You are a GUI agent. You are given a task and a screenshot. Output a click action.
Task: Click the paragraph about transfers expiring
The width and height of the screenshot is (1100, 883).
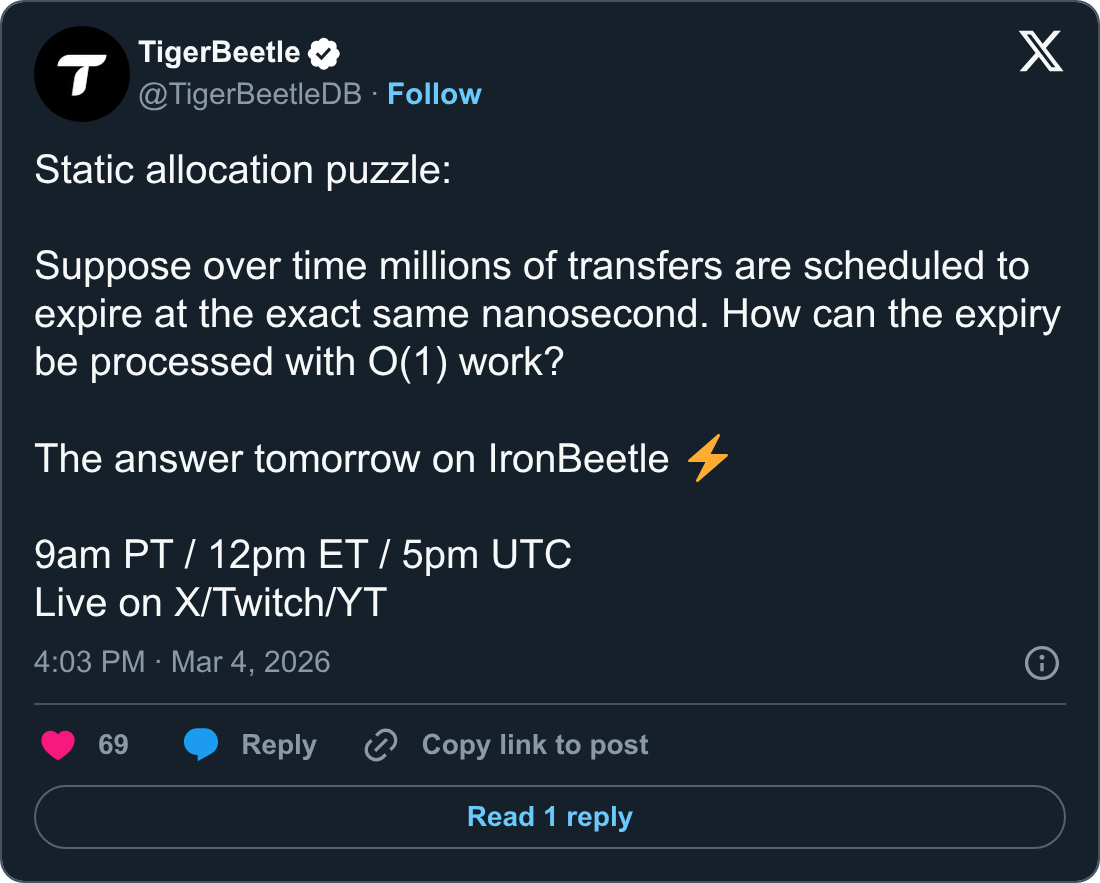tap(545, 314)
